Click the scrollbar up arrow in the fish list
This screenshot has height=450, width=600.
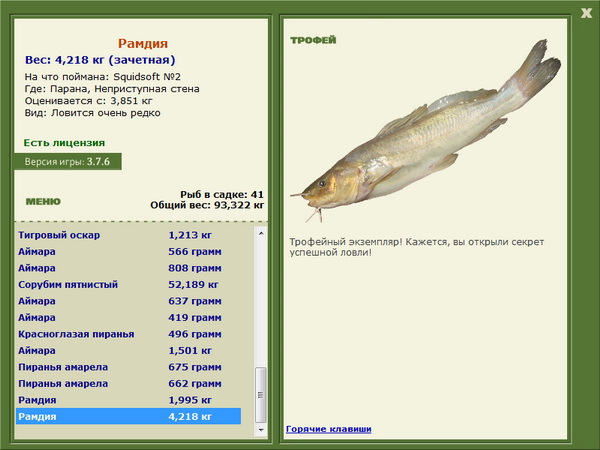pyautogui.click(x=261, y=233)
